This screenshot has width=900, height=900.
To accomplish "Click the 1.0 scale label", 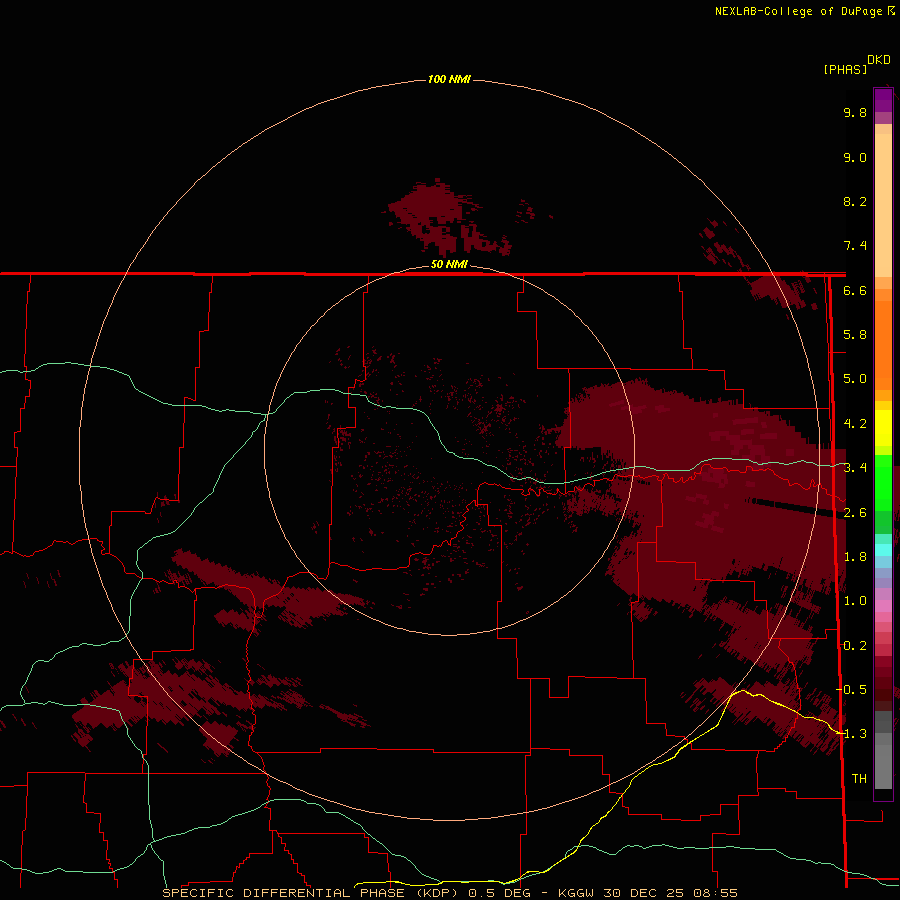I will (855, 602).
